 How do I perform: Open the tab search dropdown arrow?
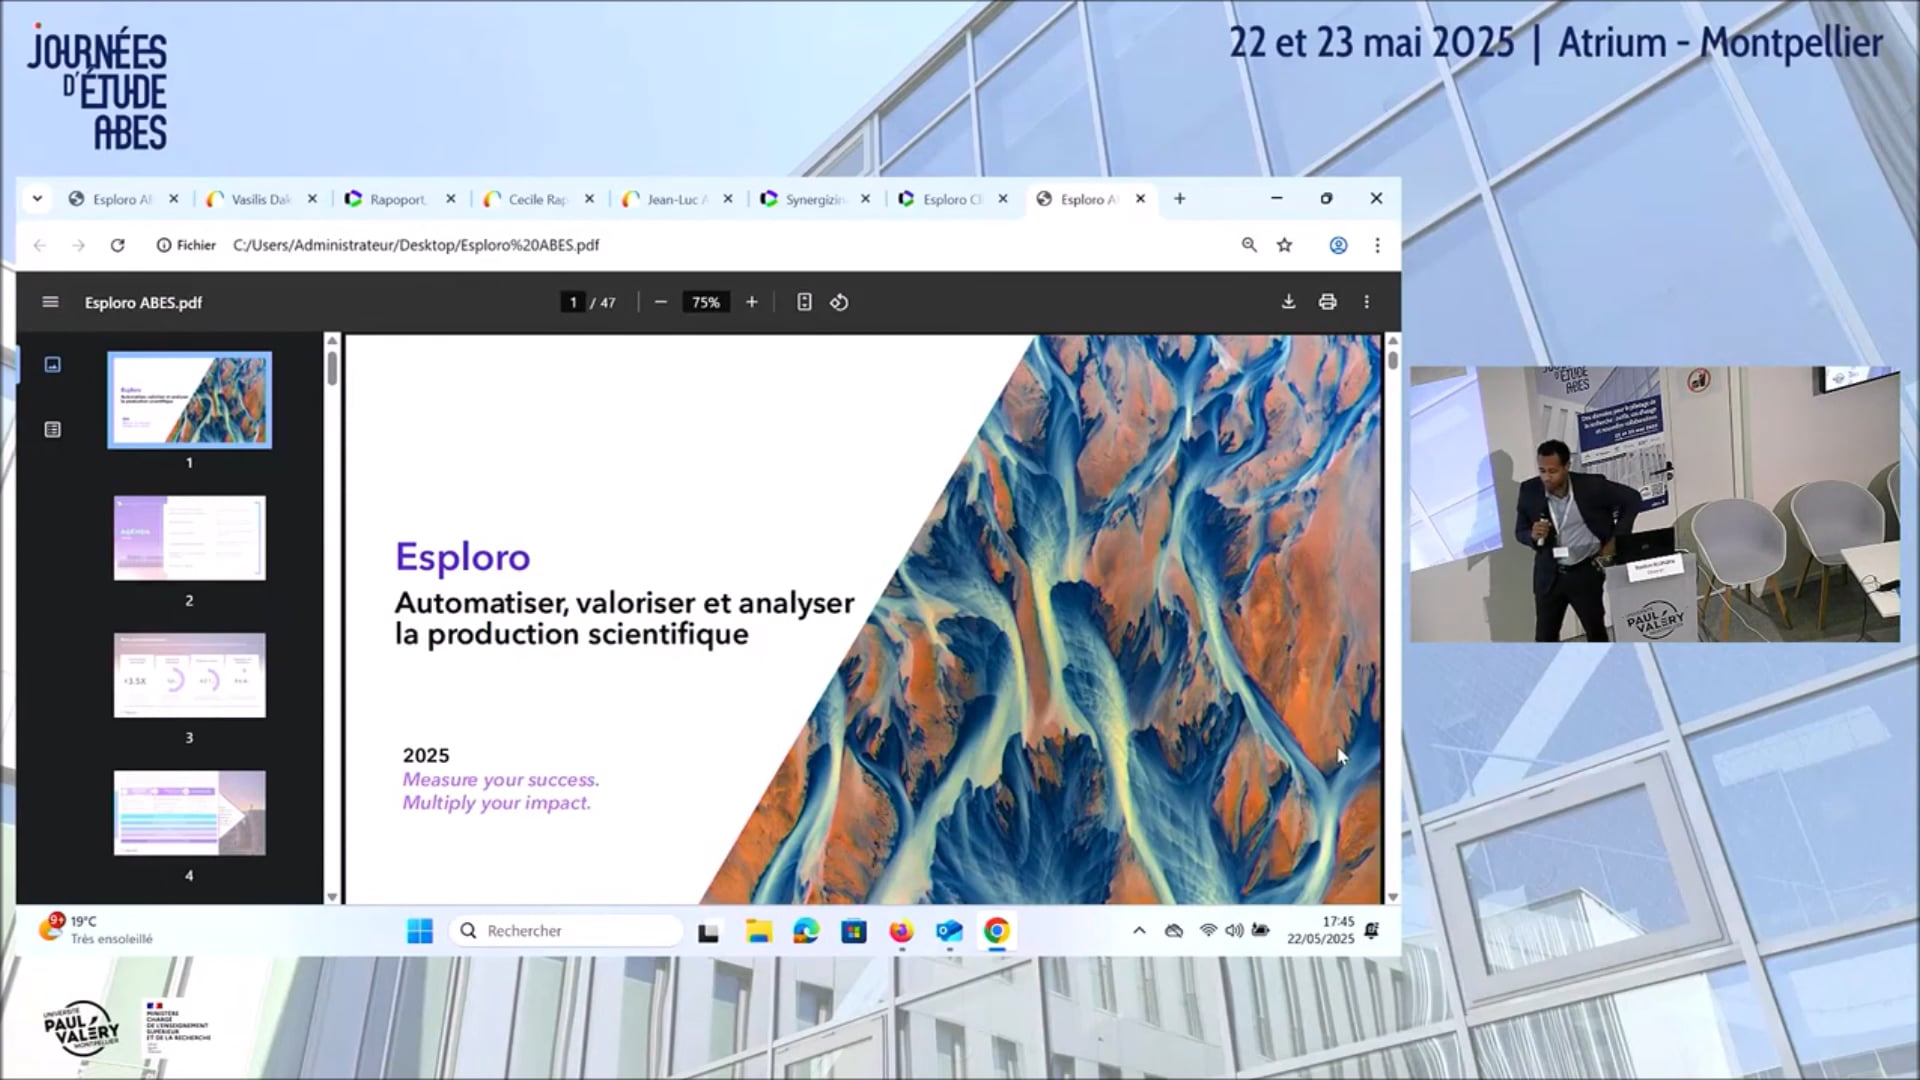point(37,199)
